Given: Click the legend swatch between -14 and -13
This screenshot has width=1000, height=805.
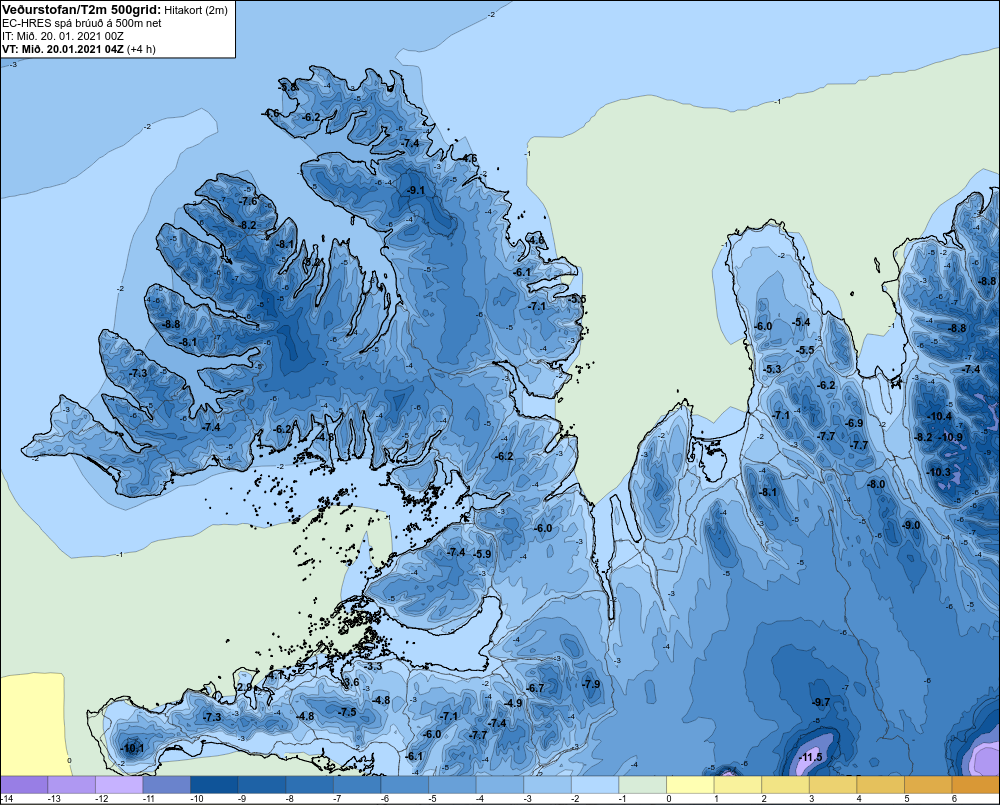Looking at the screenshot, I should click(x=24, y=785).
